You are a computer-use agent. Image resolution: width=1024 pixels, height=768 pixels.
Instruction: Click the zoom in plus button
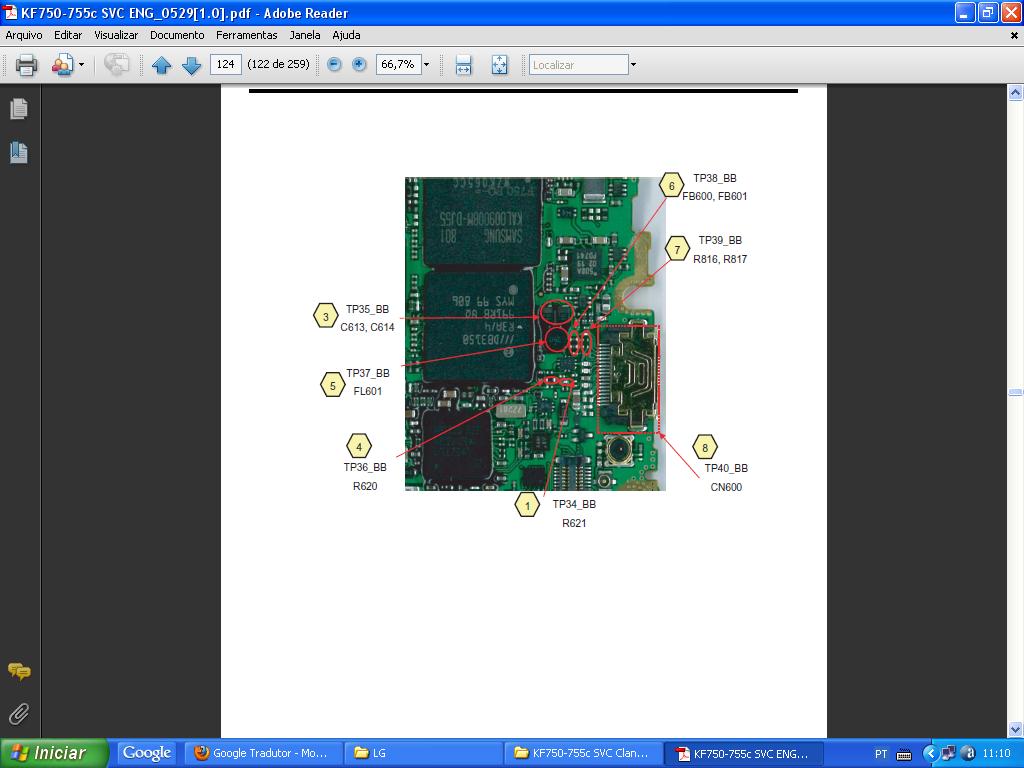(x=359, y=65)
